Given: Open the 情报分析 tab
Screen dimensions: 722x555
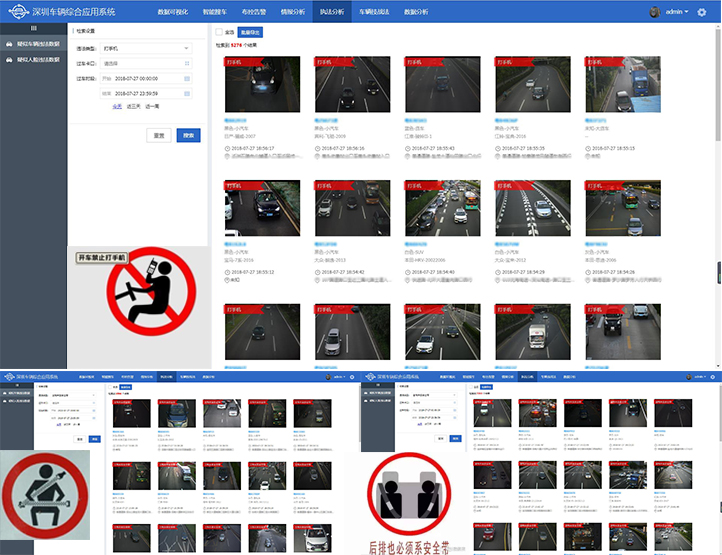Looking at the screenshot, I should [293, 12].
